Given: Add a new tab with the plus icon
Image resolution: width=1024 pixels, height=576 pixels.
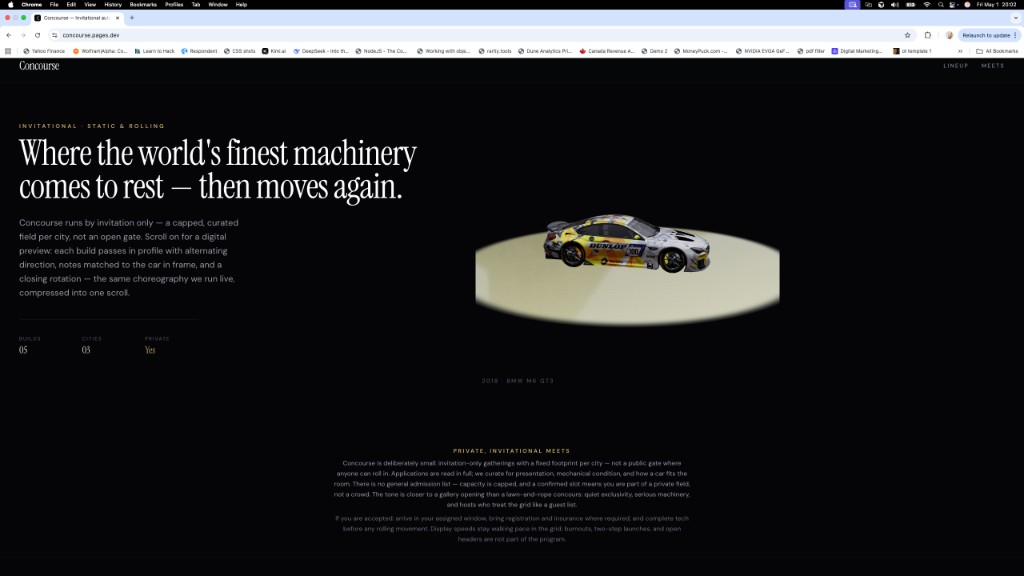Looking at the screenshot, I should pyautogui.click(x=132, y=18).
